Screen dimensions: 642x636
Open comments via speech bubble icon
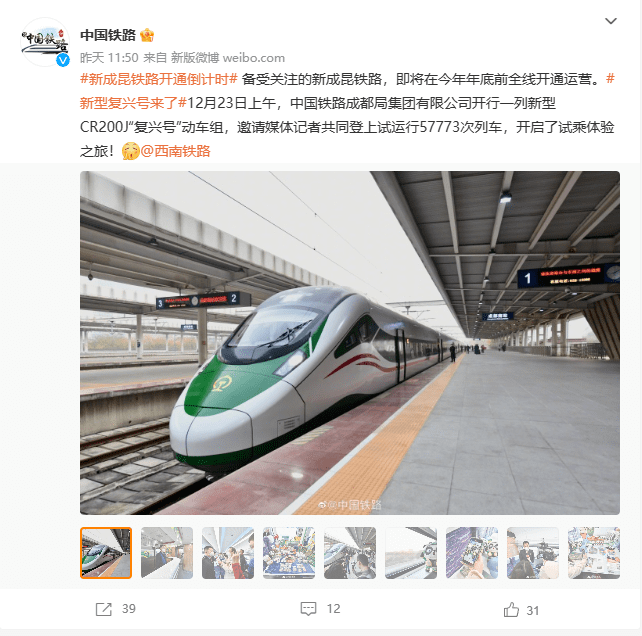pyautogui.click(x=308, y=609)
